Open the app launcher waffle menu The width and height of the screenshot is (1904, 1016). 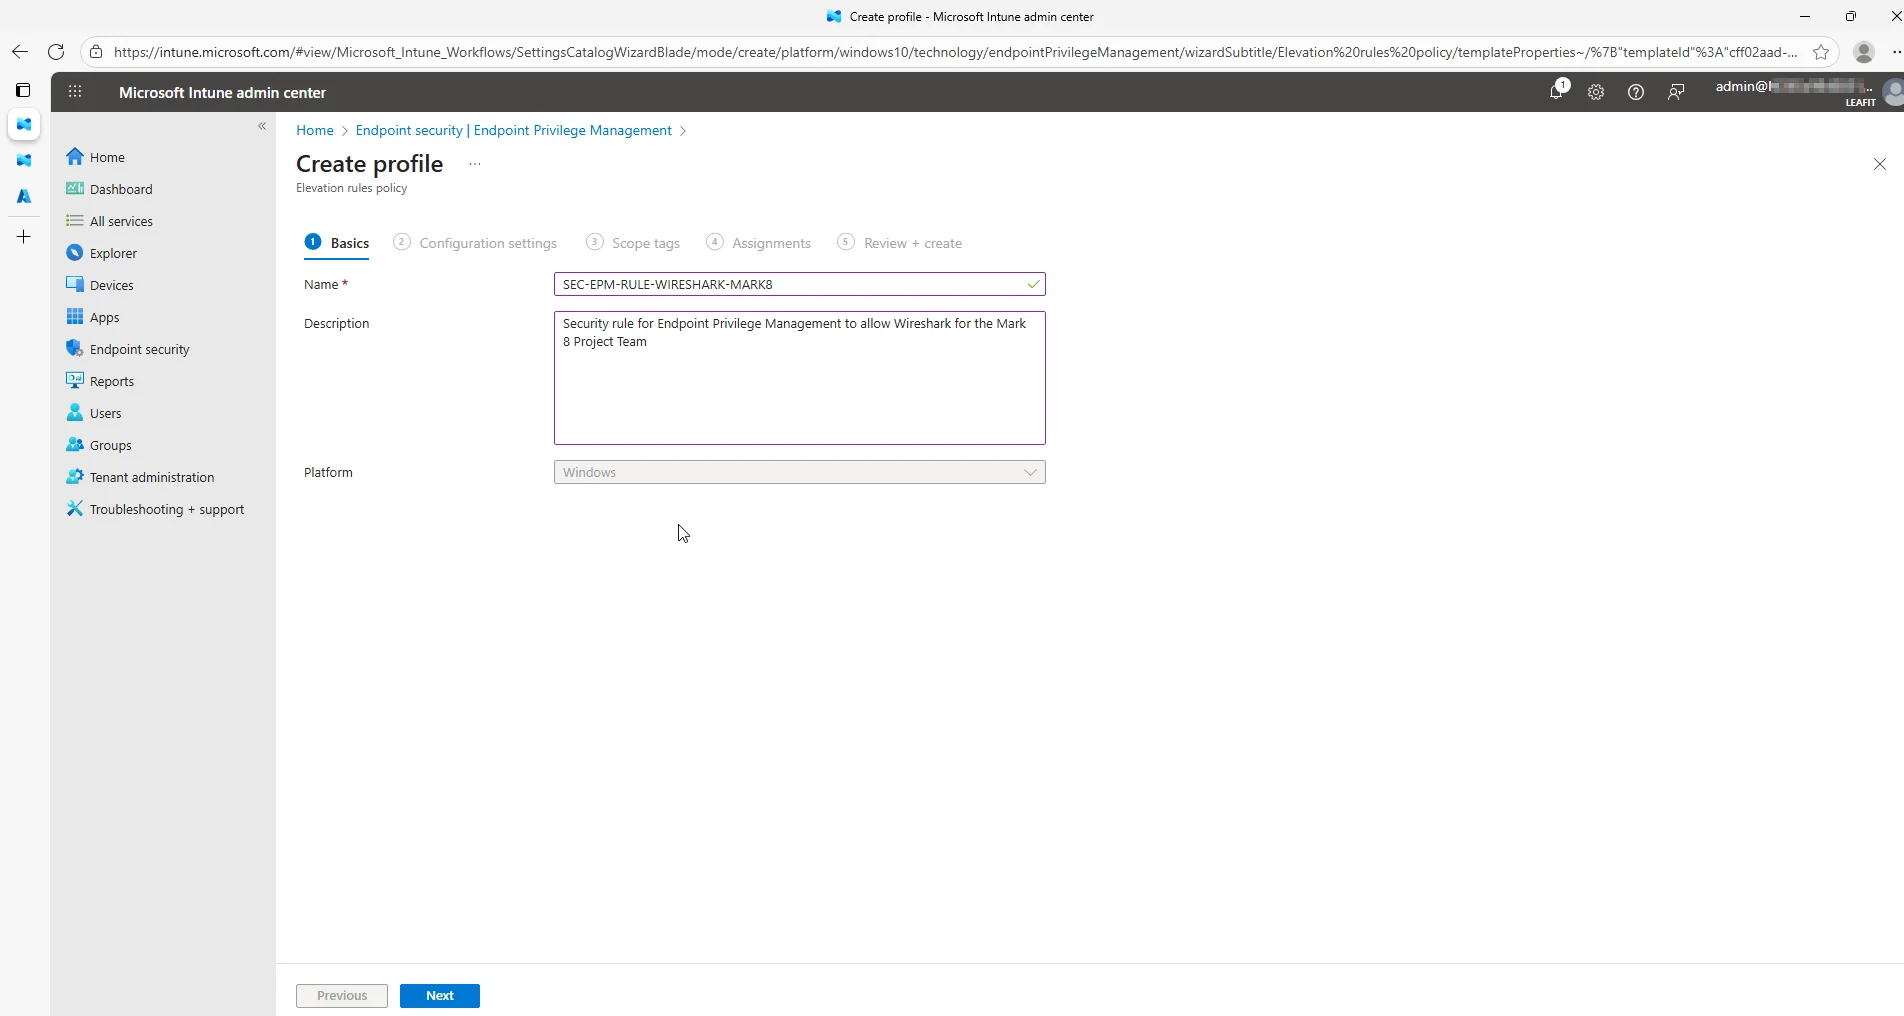pos(75,92)
